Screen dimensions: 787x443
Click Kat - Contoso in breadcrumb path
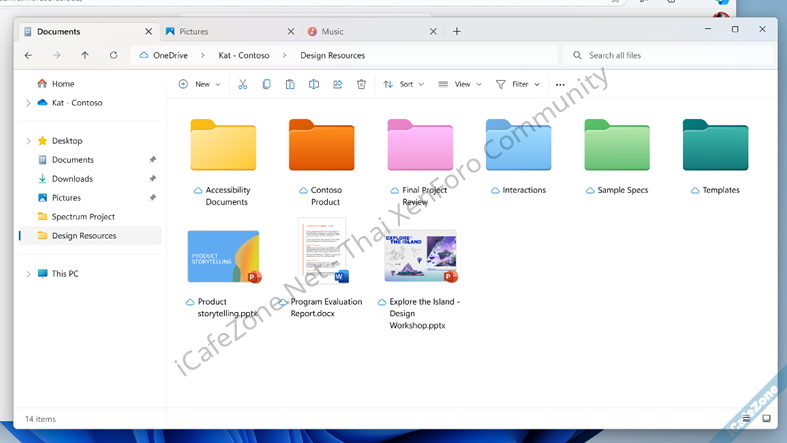pos(244,56)
